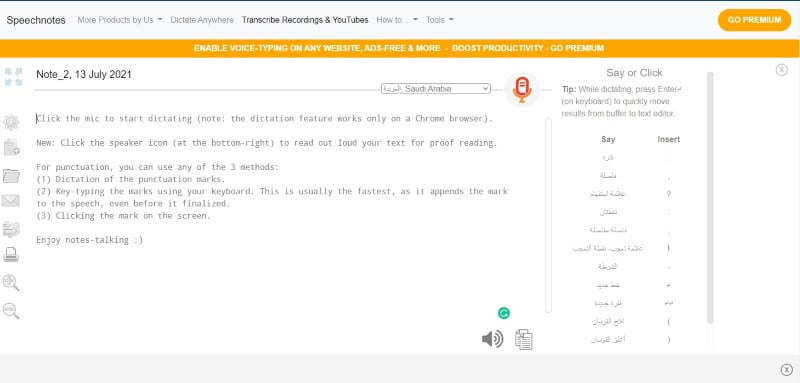Image resolution: width=800 pixels, height=383 pixels.
Task: Click the Speechnotes logo
Action: pyautogui.click(x=36, y=20)
